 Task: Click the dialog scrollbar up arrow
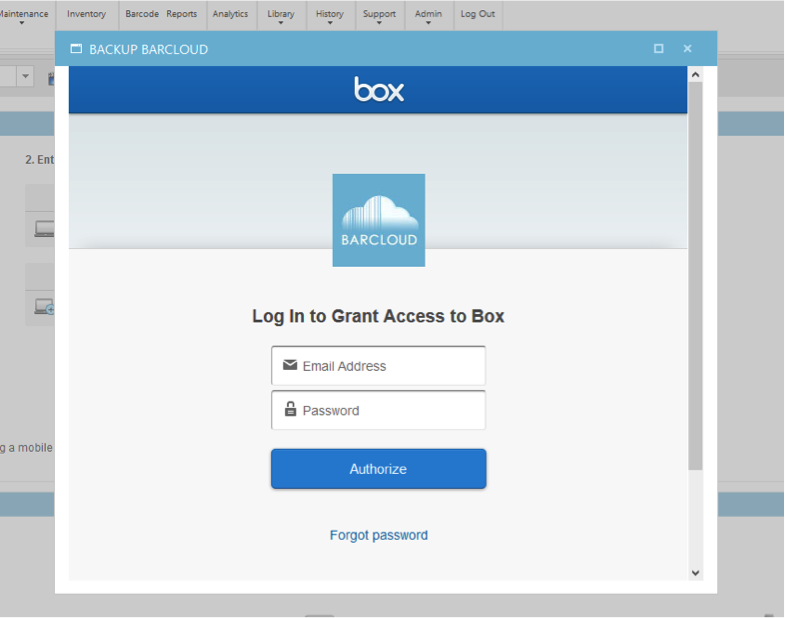click(x=695, y=75)
